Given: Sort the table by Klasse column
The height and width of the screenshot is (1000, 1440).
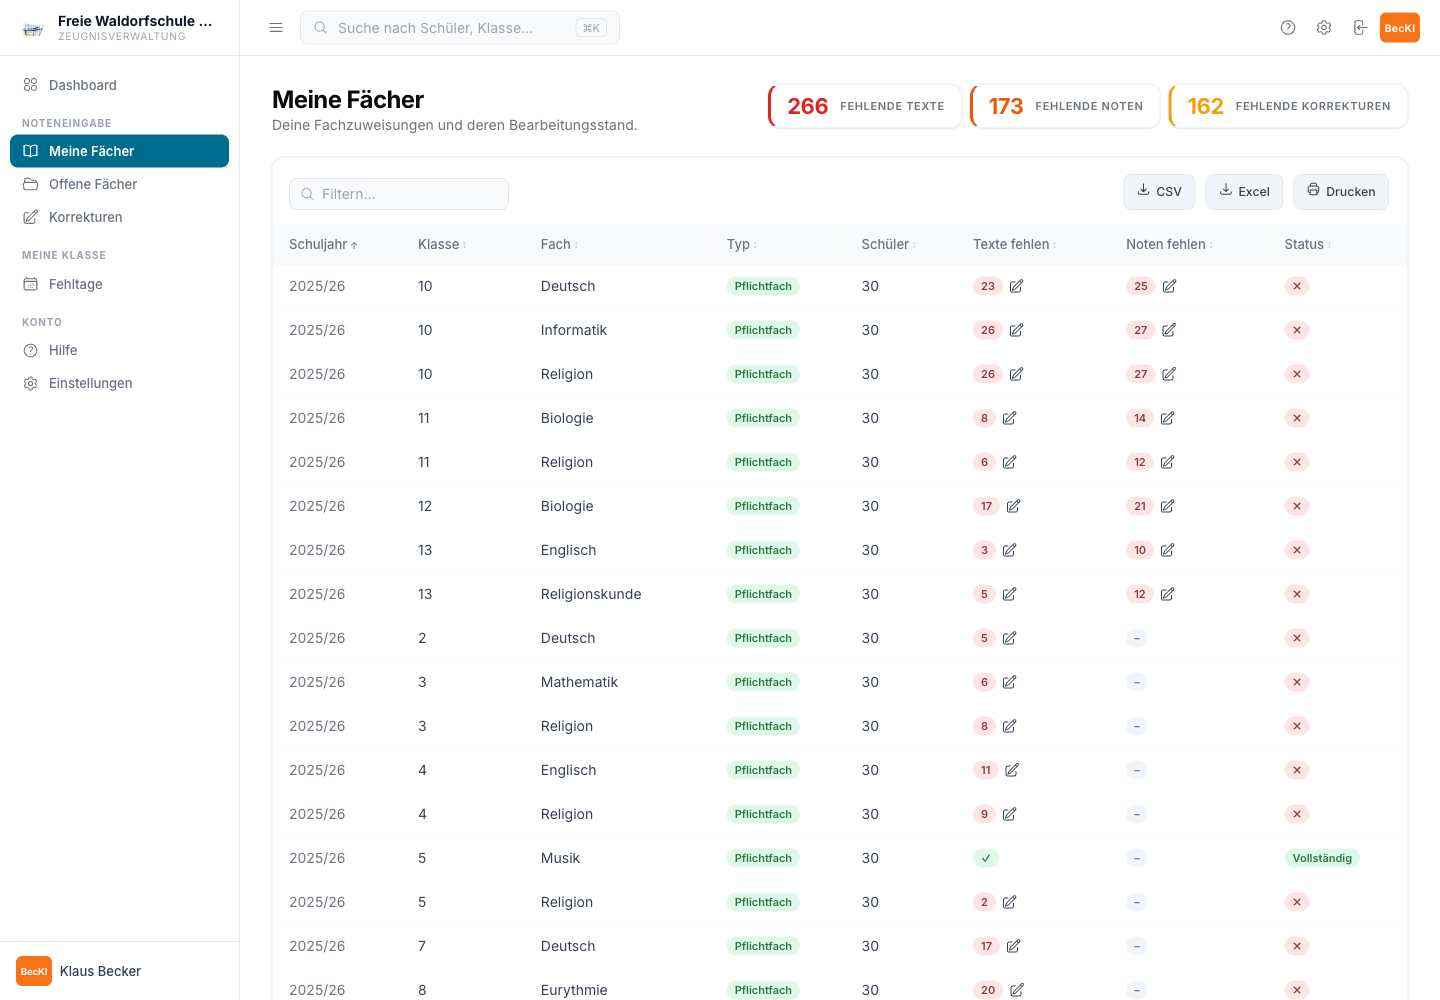Looking at the screenshot, I should pos(442,244).
